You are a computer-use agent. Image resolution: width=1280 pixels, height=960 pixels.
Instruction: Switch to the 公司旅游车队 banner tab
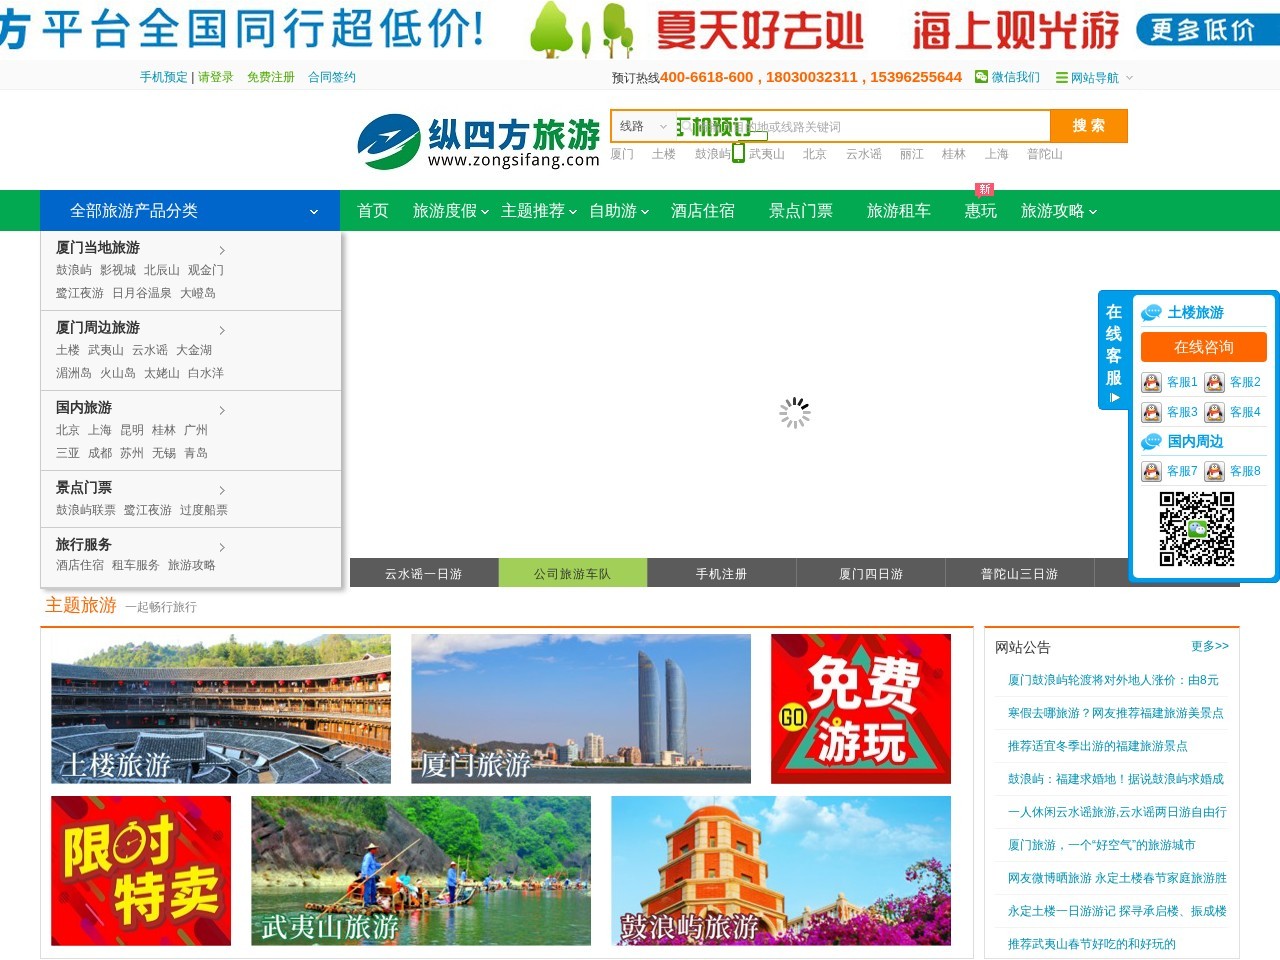[x=572, y=573]
